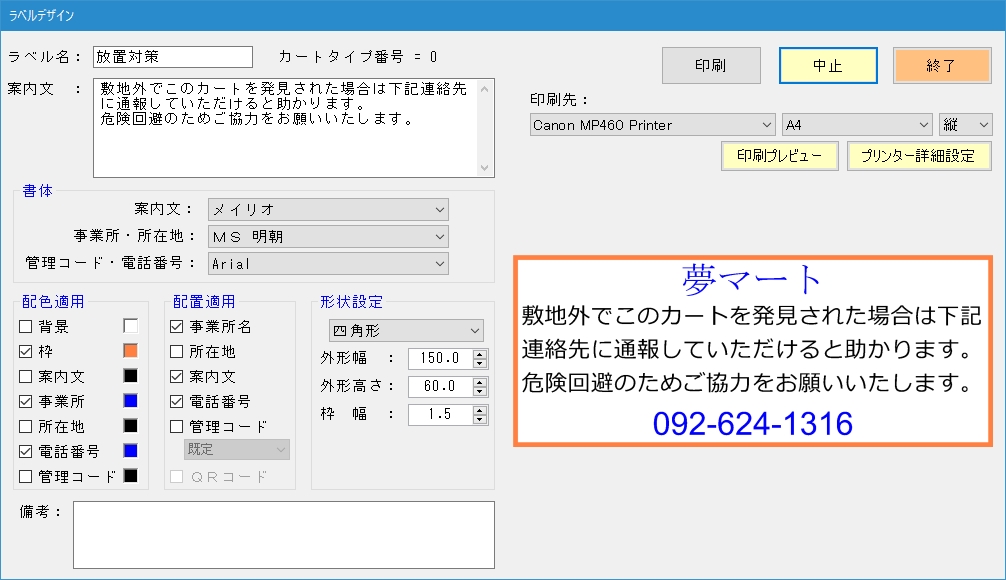Expand the Arial font dropdown
Image resolution: width=1006 pixels, height=580 pixels.
point(328,264)
